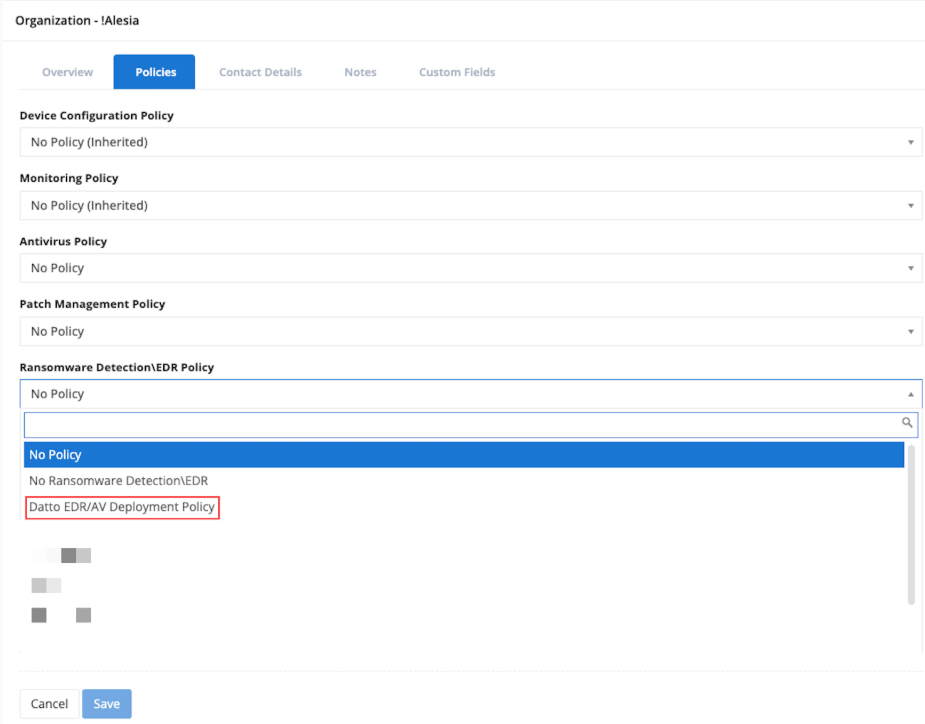Go to the Notes tab

coord(360,72)
